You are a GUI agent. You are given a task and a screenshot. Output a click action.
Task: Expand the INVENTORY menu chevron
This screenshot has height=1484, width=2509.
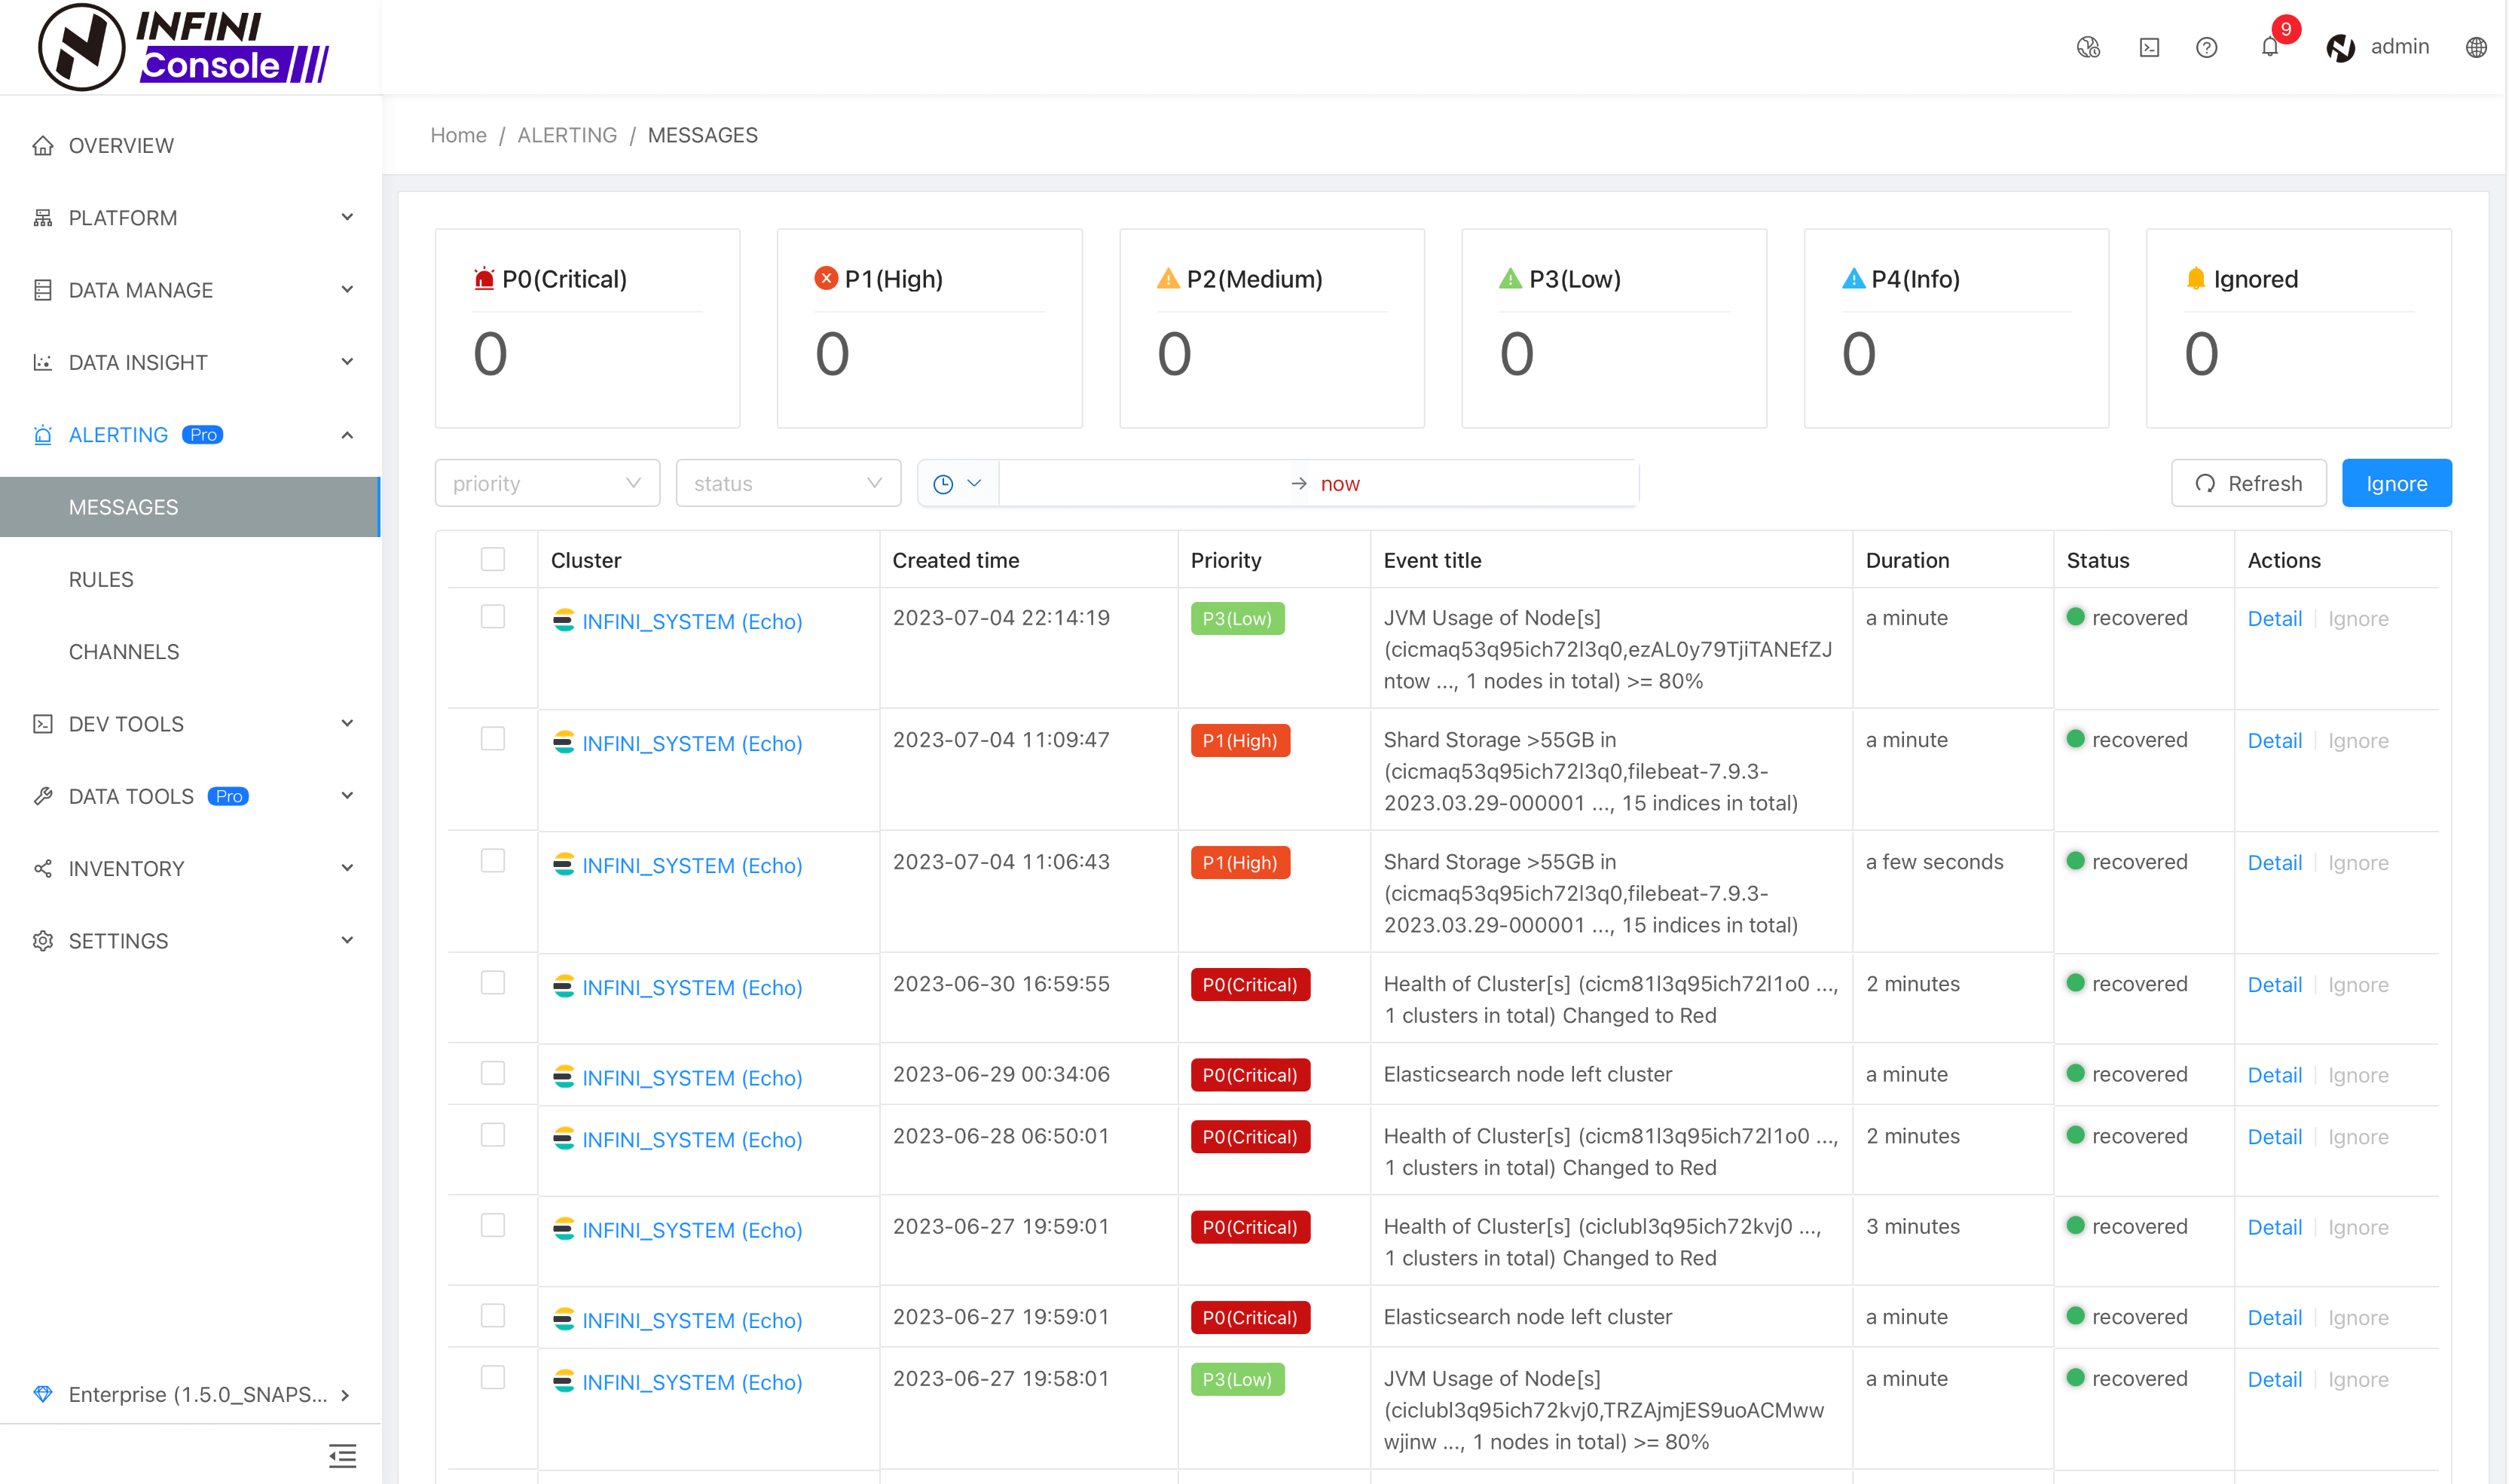coord(347,867)
